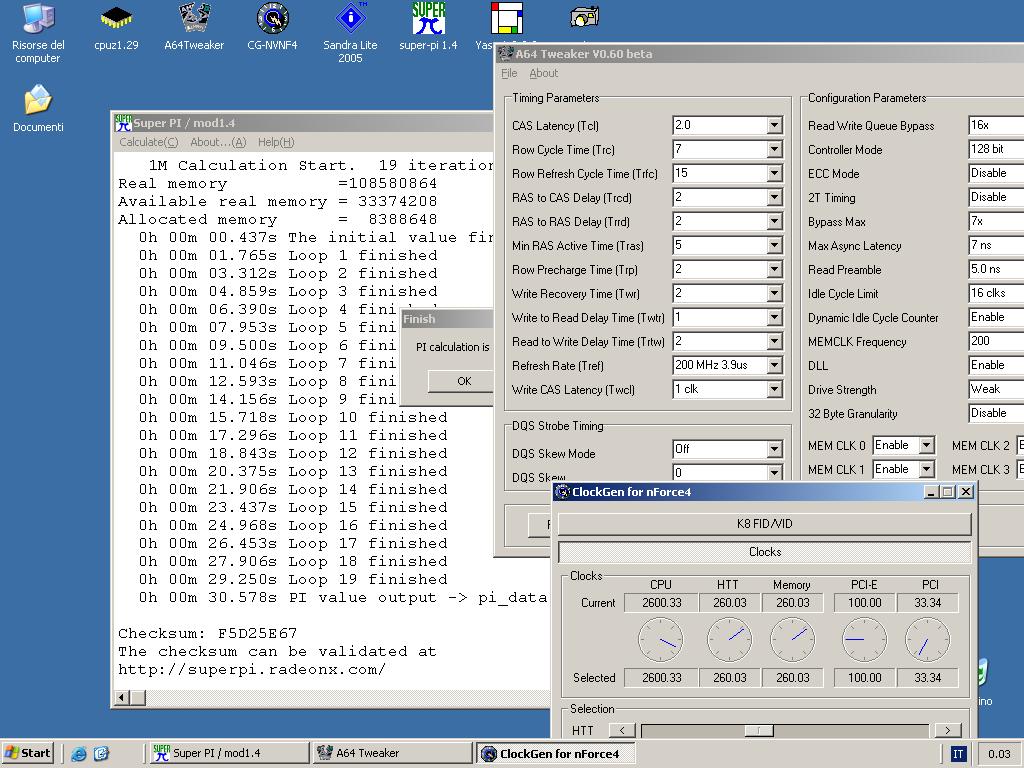
Task: Click Super PI horizontal scrollbar left arrow
Action: (121, 697)
